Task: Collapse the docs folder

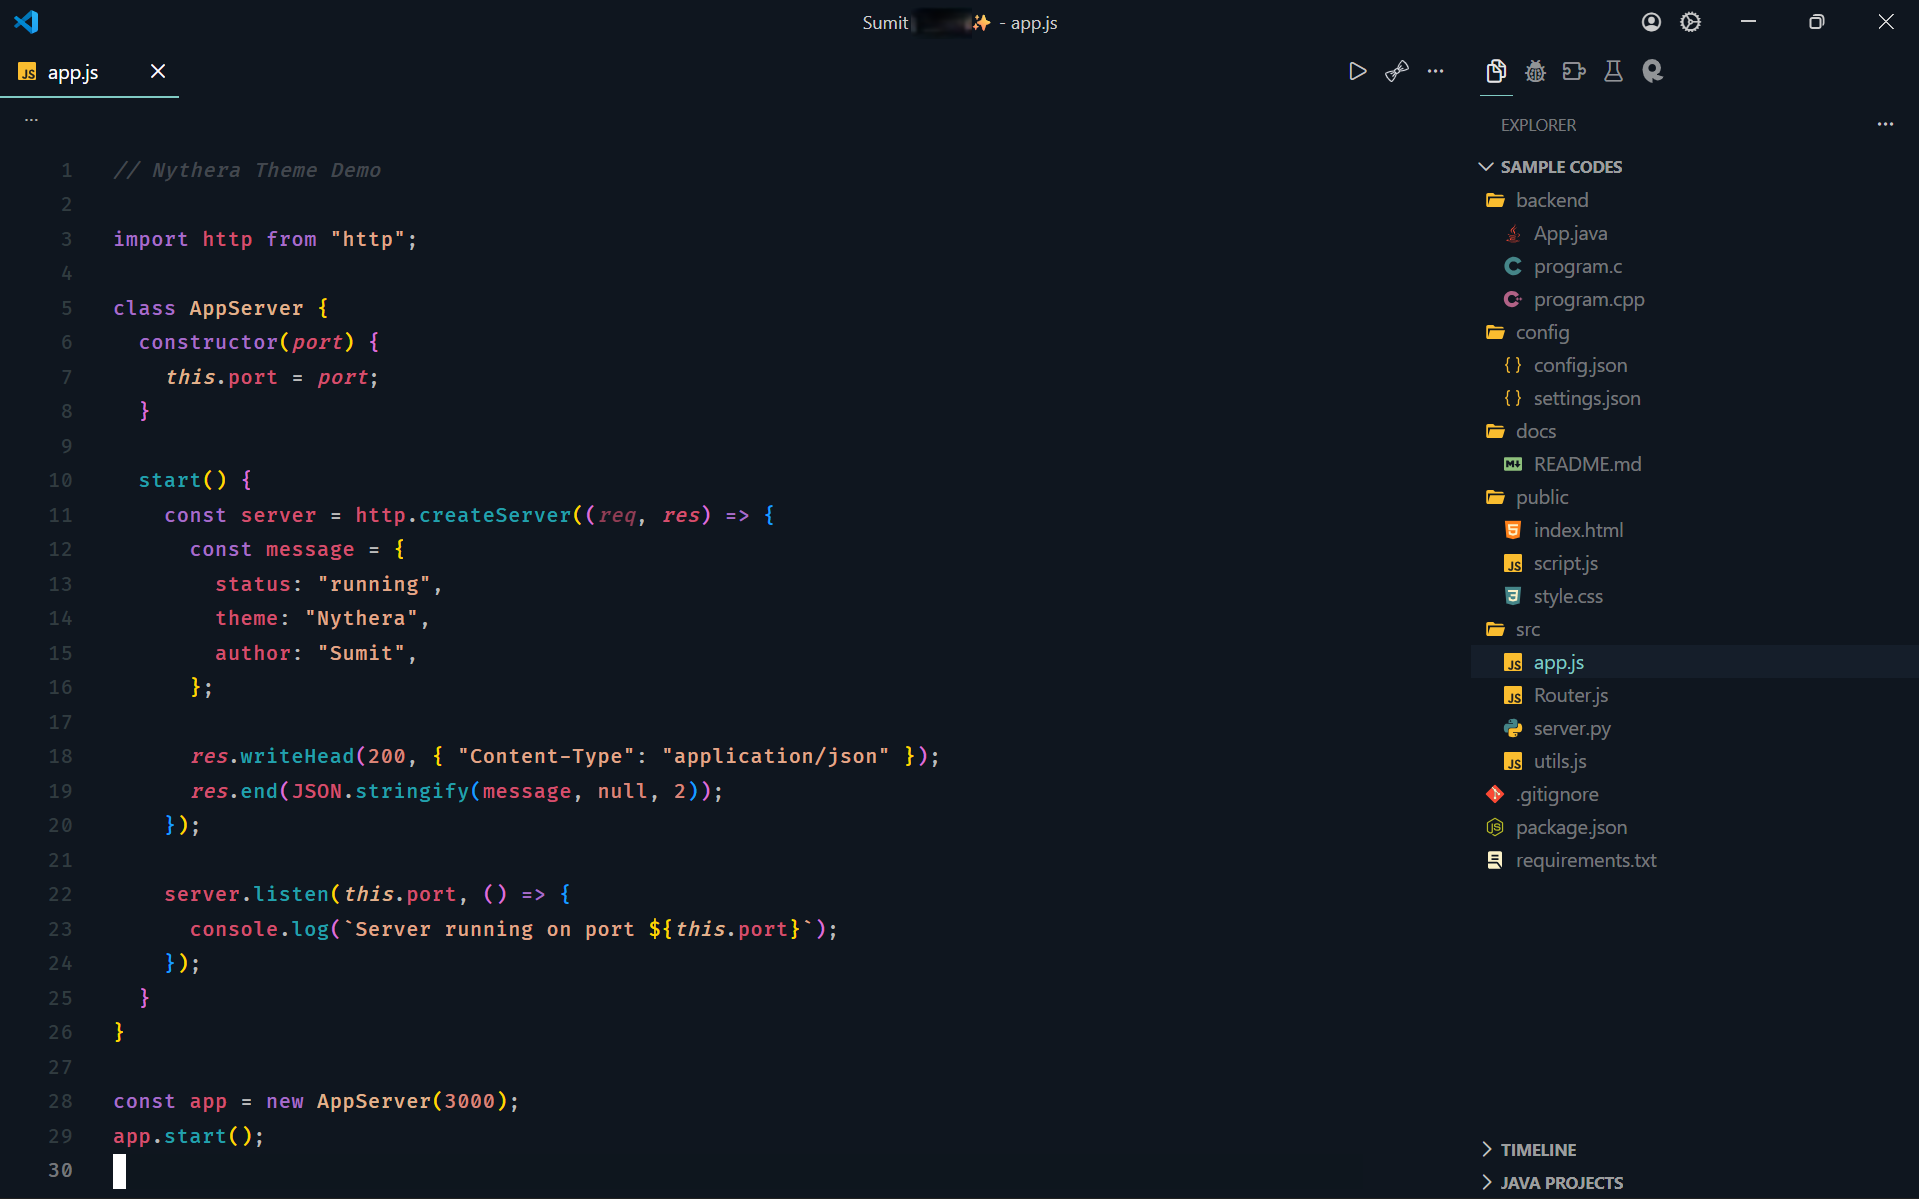Action: click(1695, 431)
